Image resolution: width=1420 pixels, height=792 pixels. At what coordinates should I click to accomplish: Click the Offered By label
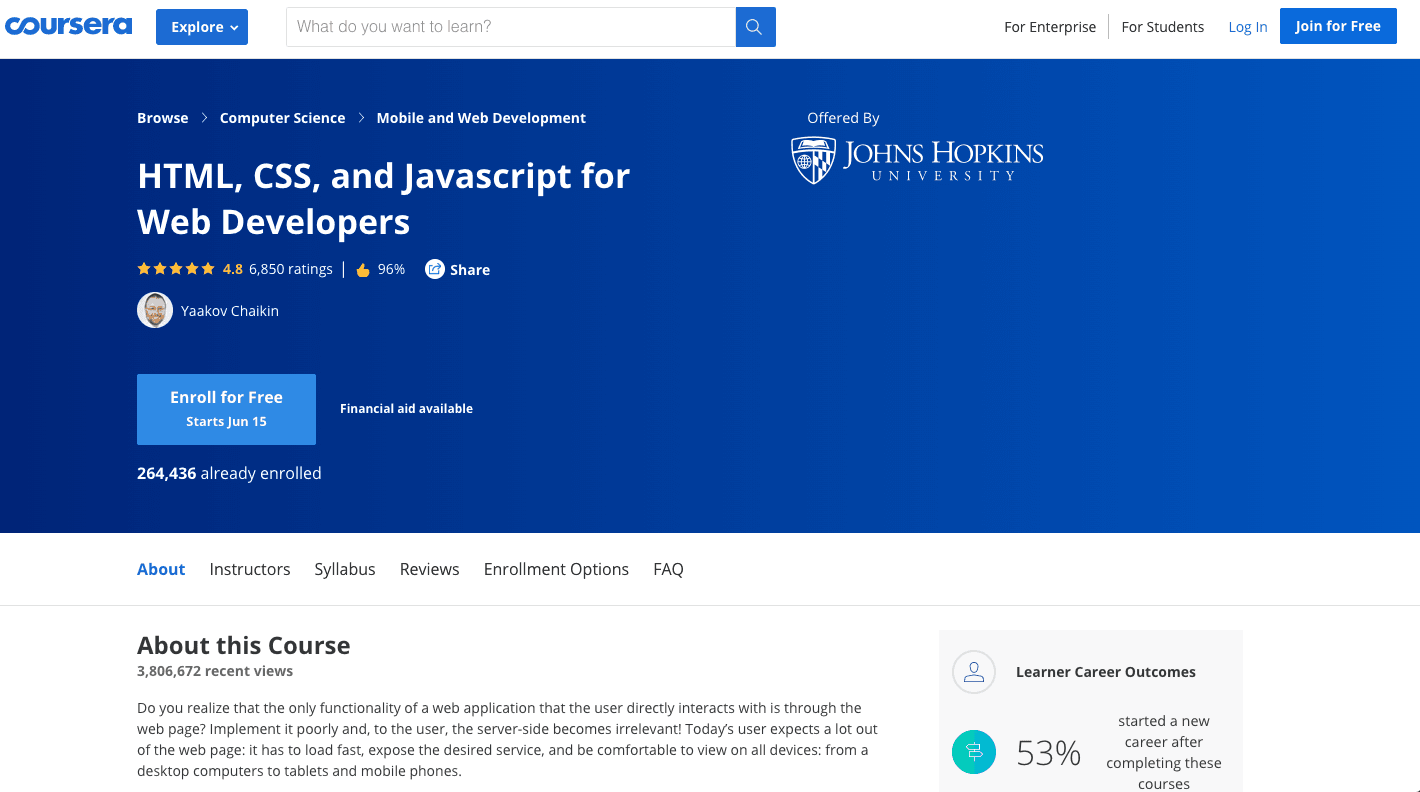click(x=843, y=118)
